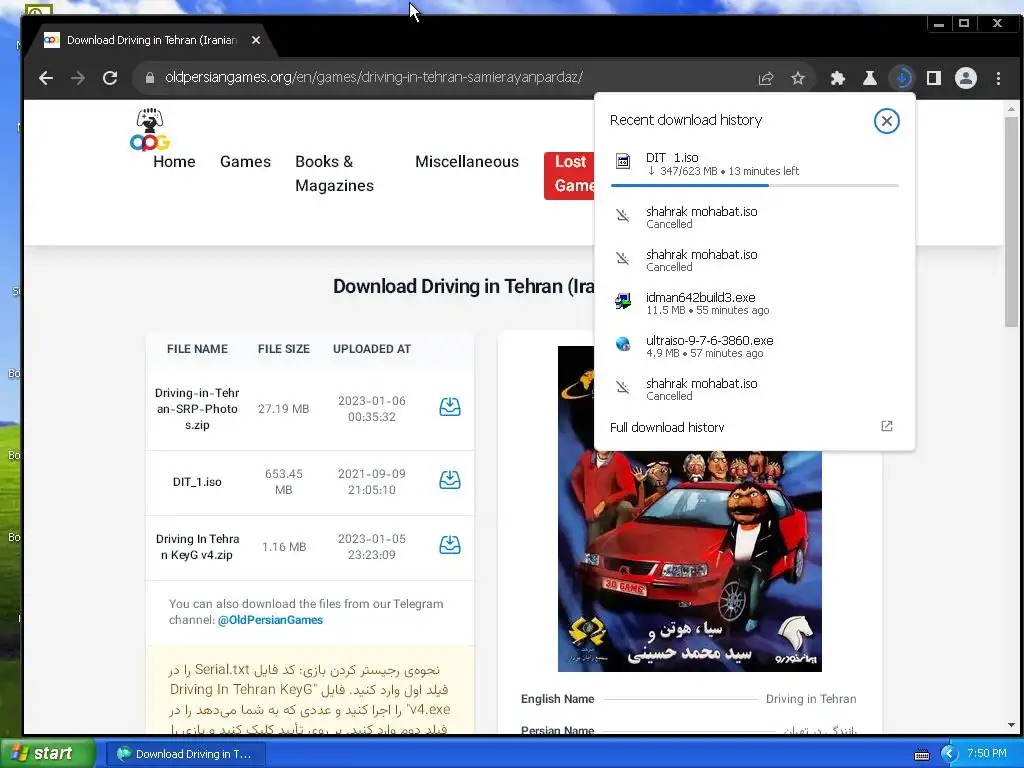Close the Recent download history popup
The height and width of the screenshot is (768, 1024).
click(x=886, y=121)
